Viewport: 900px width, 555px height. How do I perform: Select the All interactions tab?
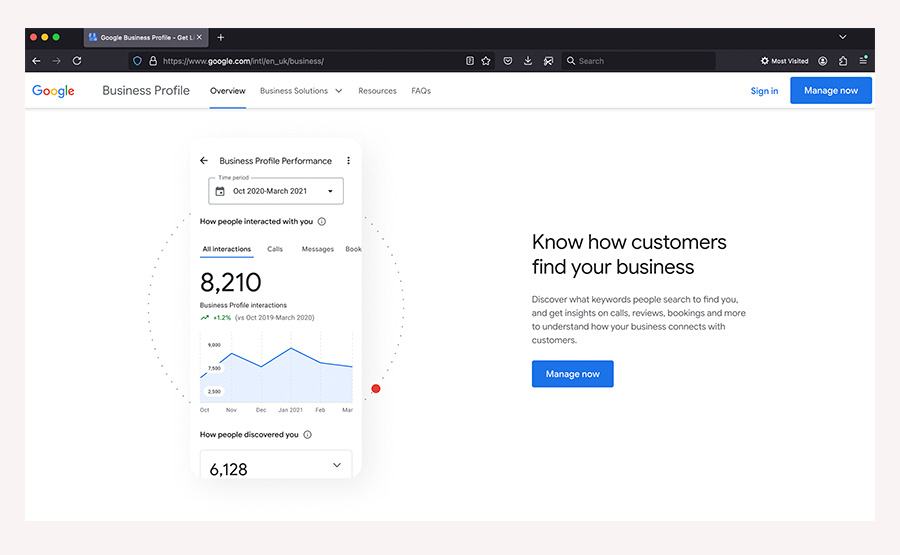click(x=226, y=249)
